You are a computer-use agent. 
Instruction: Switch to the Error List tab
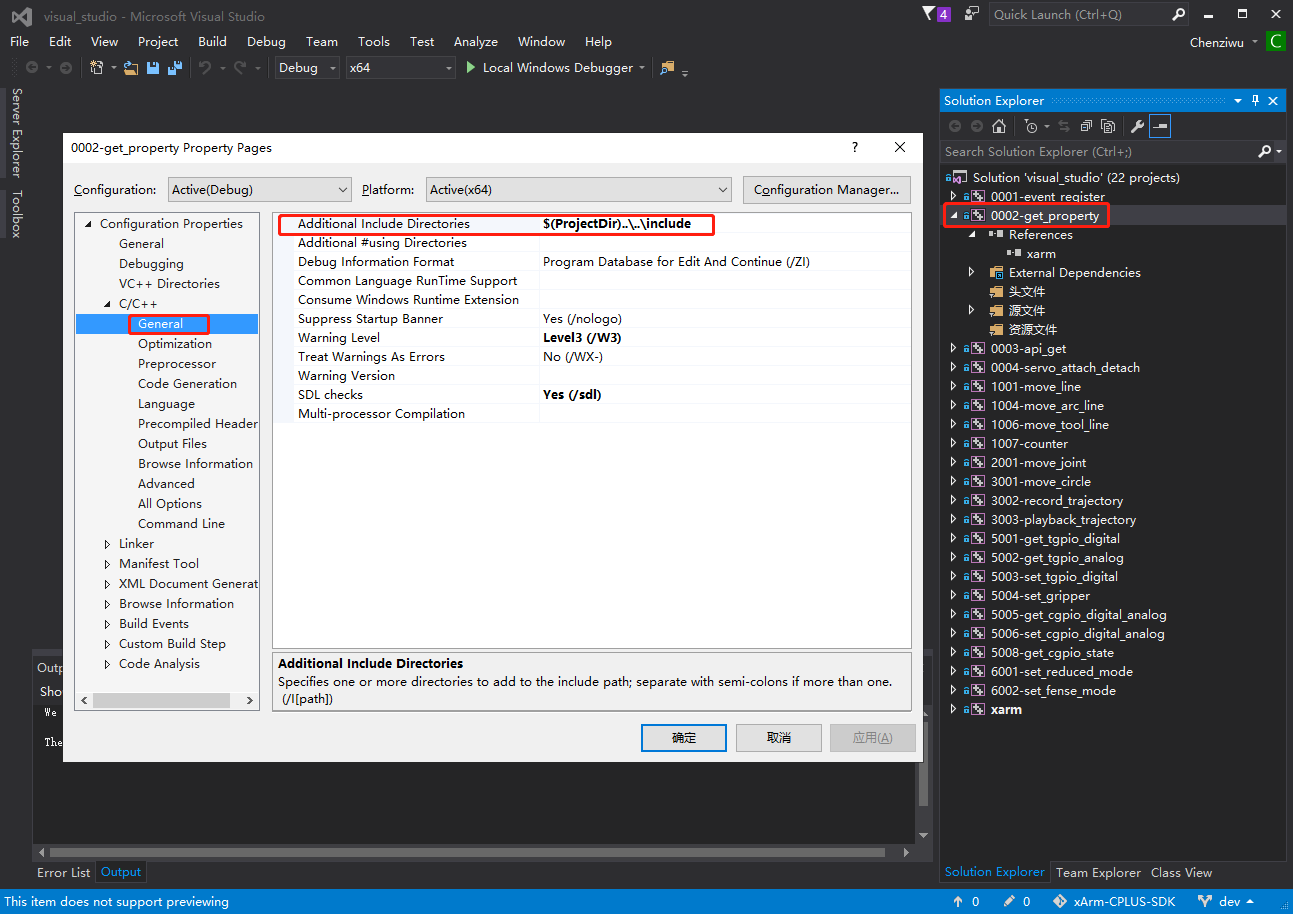(64, 873)
